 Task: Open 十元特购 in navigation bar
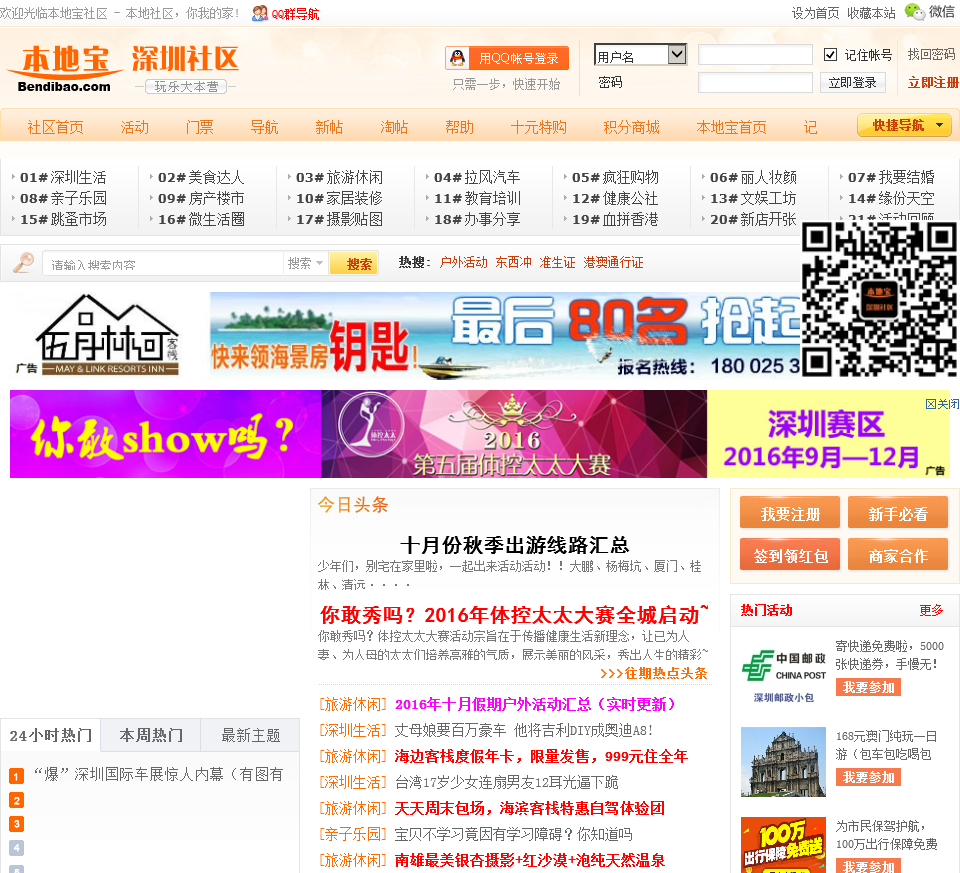(538, 127)
